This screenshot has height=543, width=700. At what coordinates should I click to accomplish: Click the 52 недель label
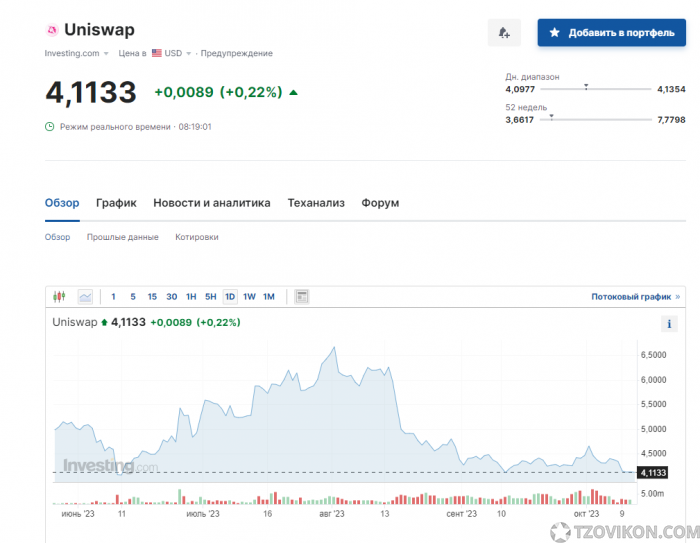(x=526, y=107)
